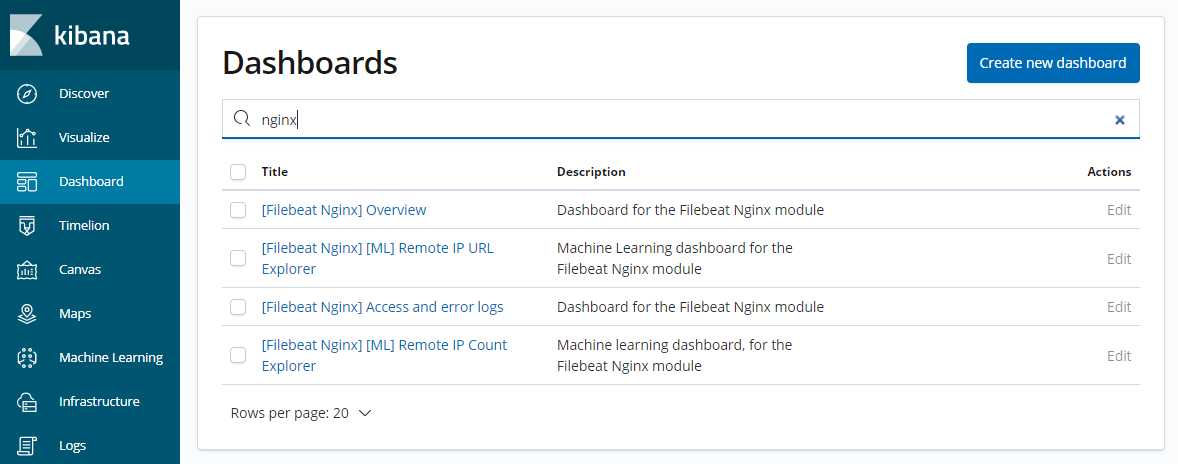The image size is (1178, 464).
Task: Click the Actions column header
Action: (x=1109, y=172)
